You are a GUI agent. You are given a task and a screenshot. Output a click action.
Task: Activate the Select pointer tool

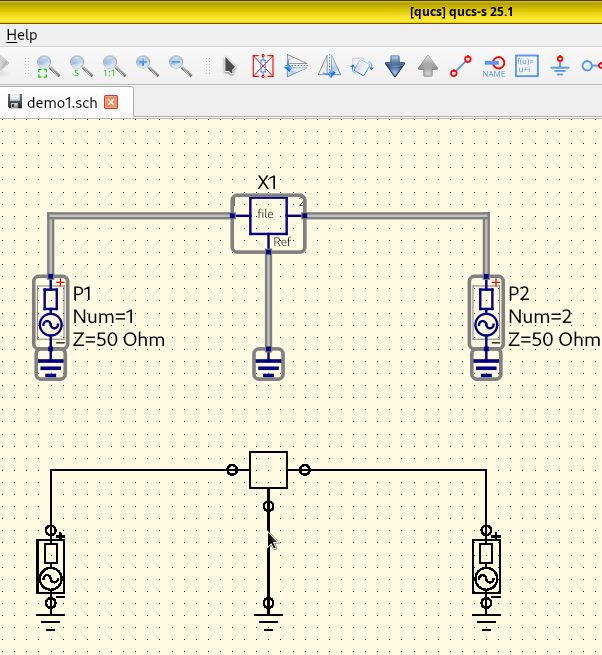pyautogui.click(x=229, y=67)
